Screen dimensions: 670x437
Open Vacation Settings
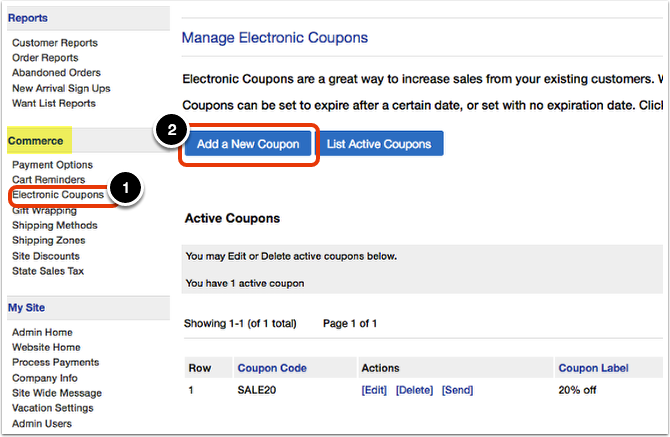tap(53, 408)
